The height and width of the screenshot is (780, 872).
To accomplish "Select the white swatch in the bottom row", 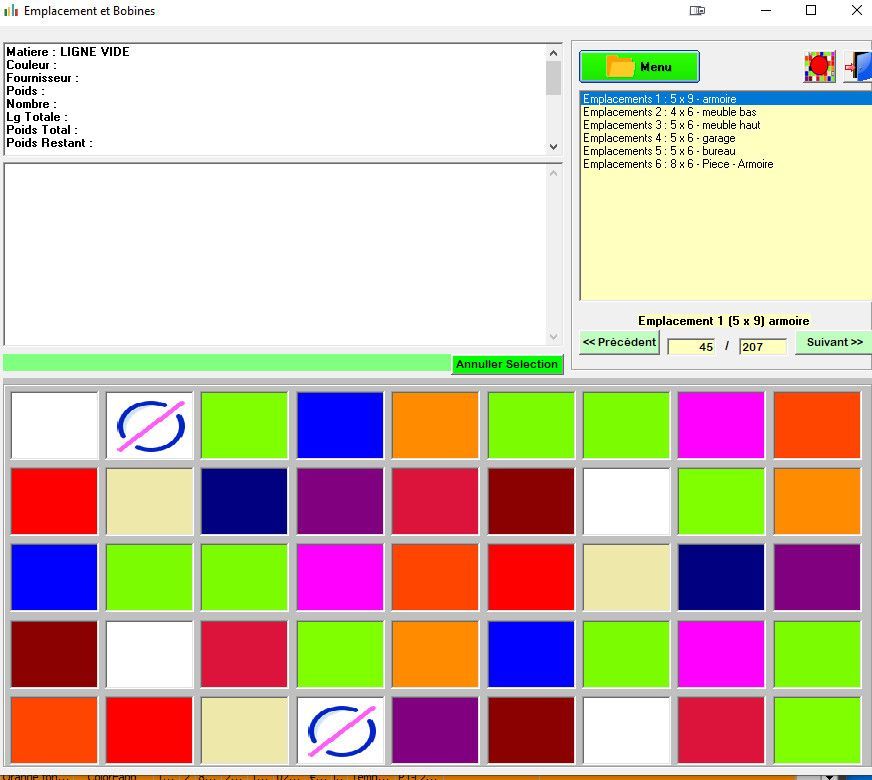I will [x=626, y=730].
